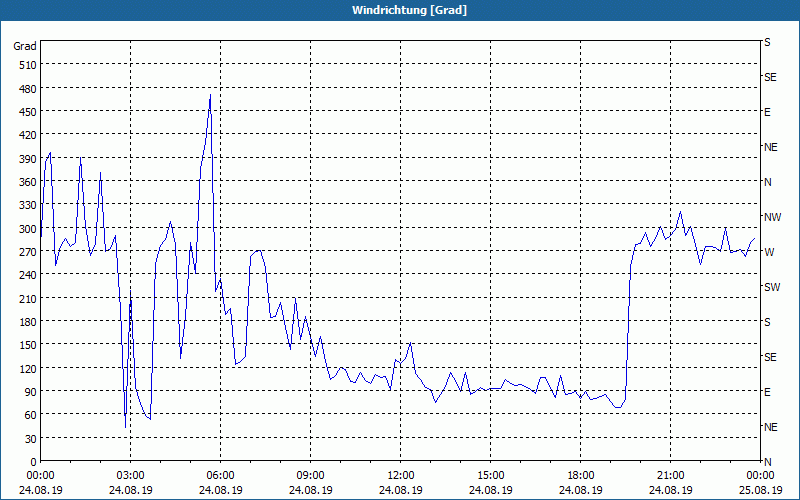800x500 pixels.
Task: Select the 240 degree axis label
Action: click(28, 275)
